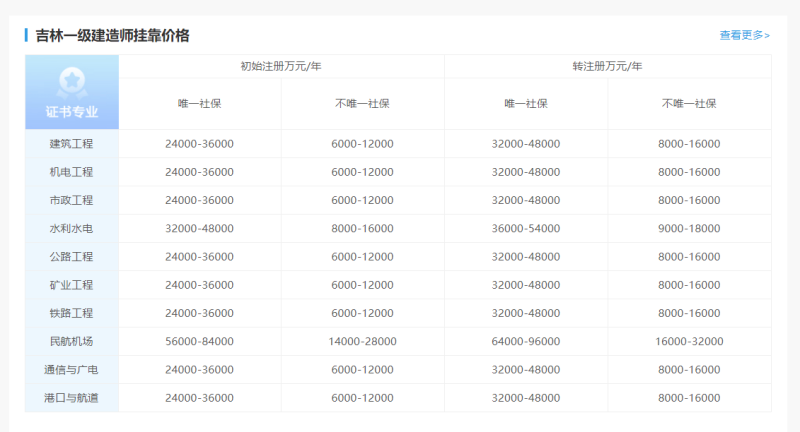The height and width of the screenshot is (432, 800).
Task: Click the 市政工程 row label
Action: [71, 200]
